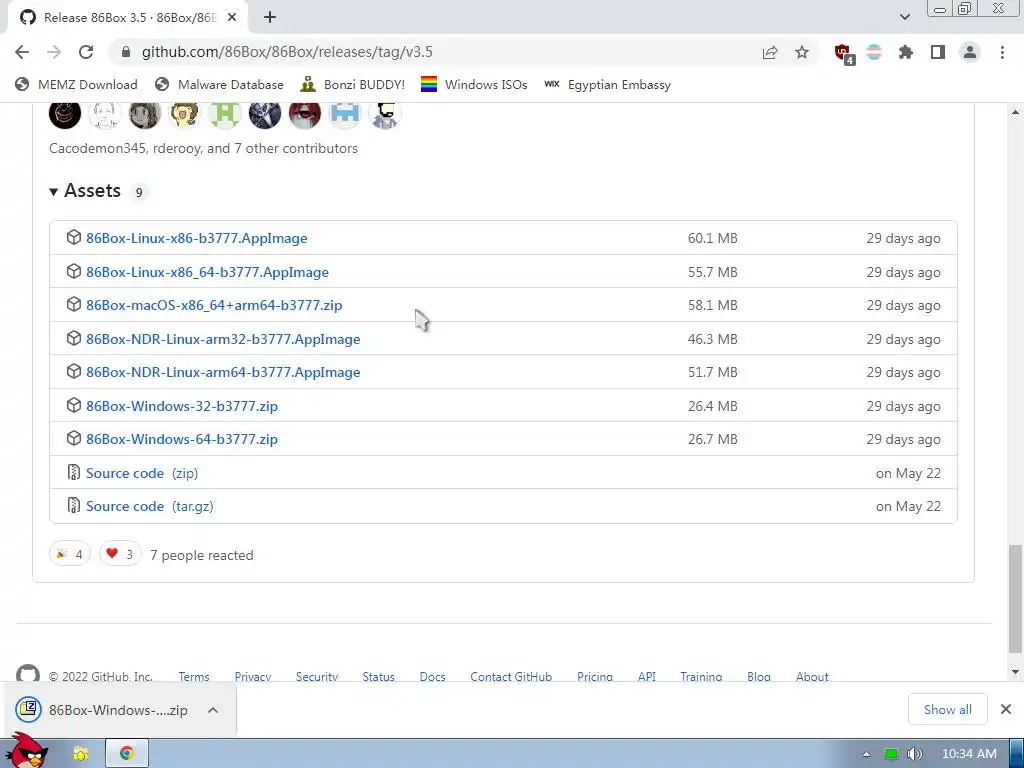1024x768 pixels.
Task: Click the 10:34 AM taskbar clock
Action: coord(969,754)
